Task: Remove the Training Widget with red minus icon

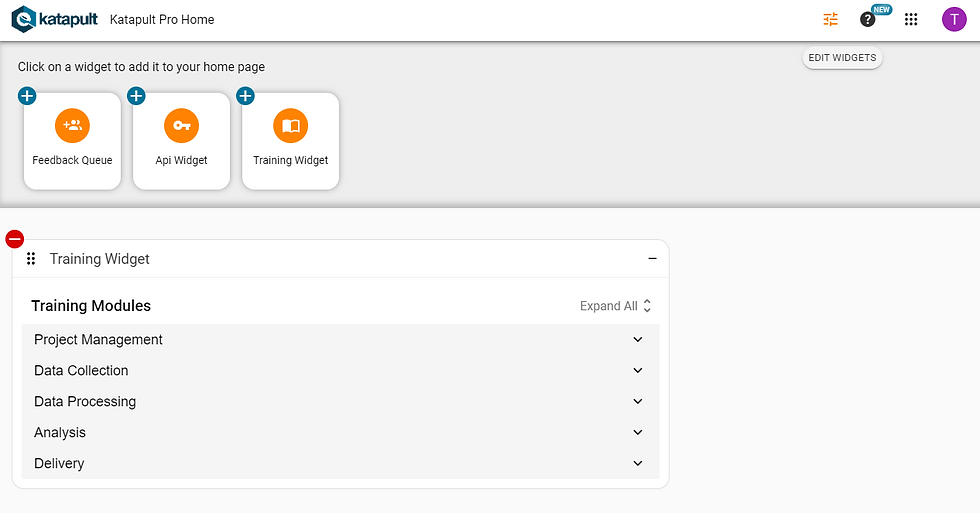Action: (x=14, y=239)
